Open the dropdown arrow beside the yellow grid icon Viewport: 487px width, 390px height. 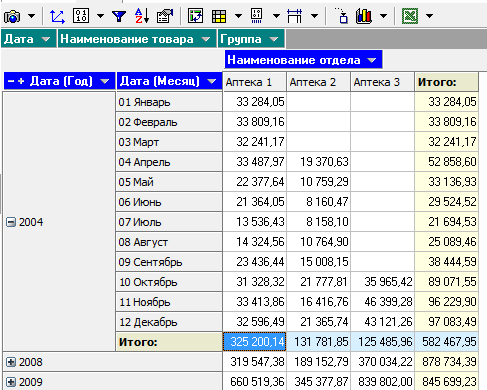(x=238, y=16)
